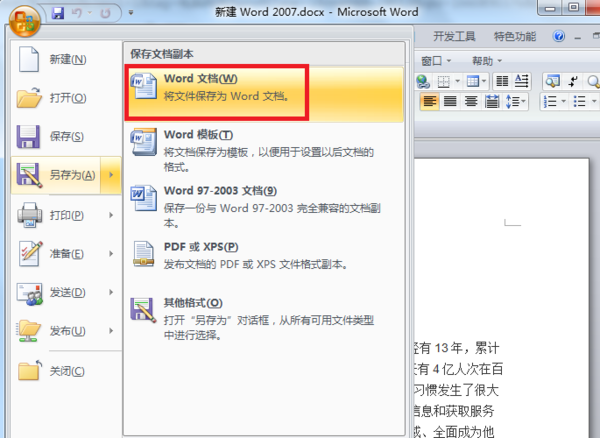Viewport: 600px width, 438px height.
Task: Click document text line ending '13 年，累计'
Action: pos(457,348)
